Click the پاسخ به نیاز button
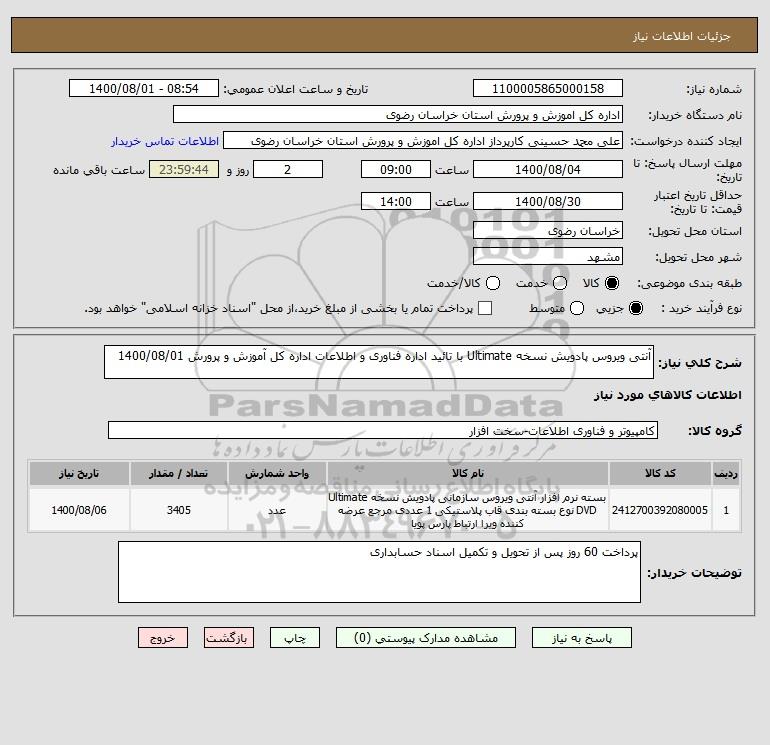770x745 pixels. click(581, 637)
